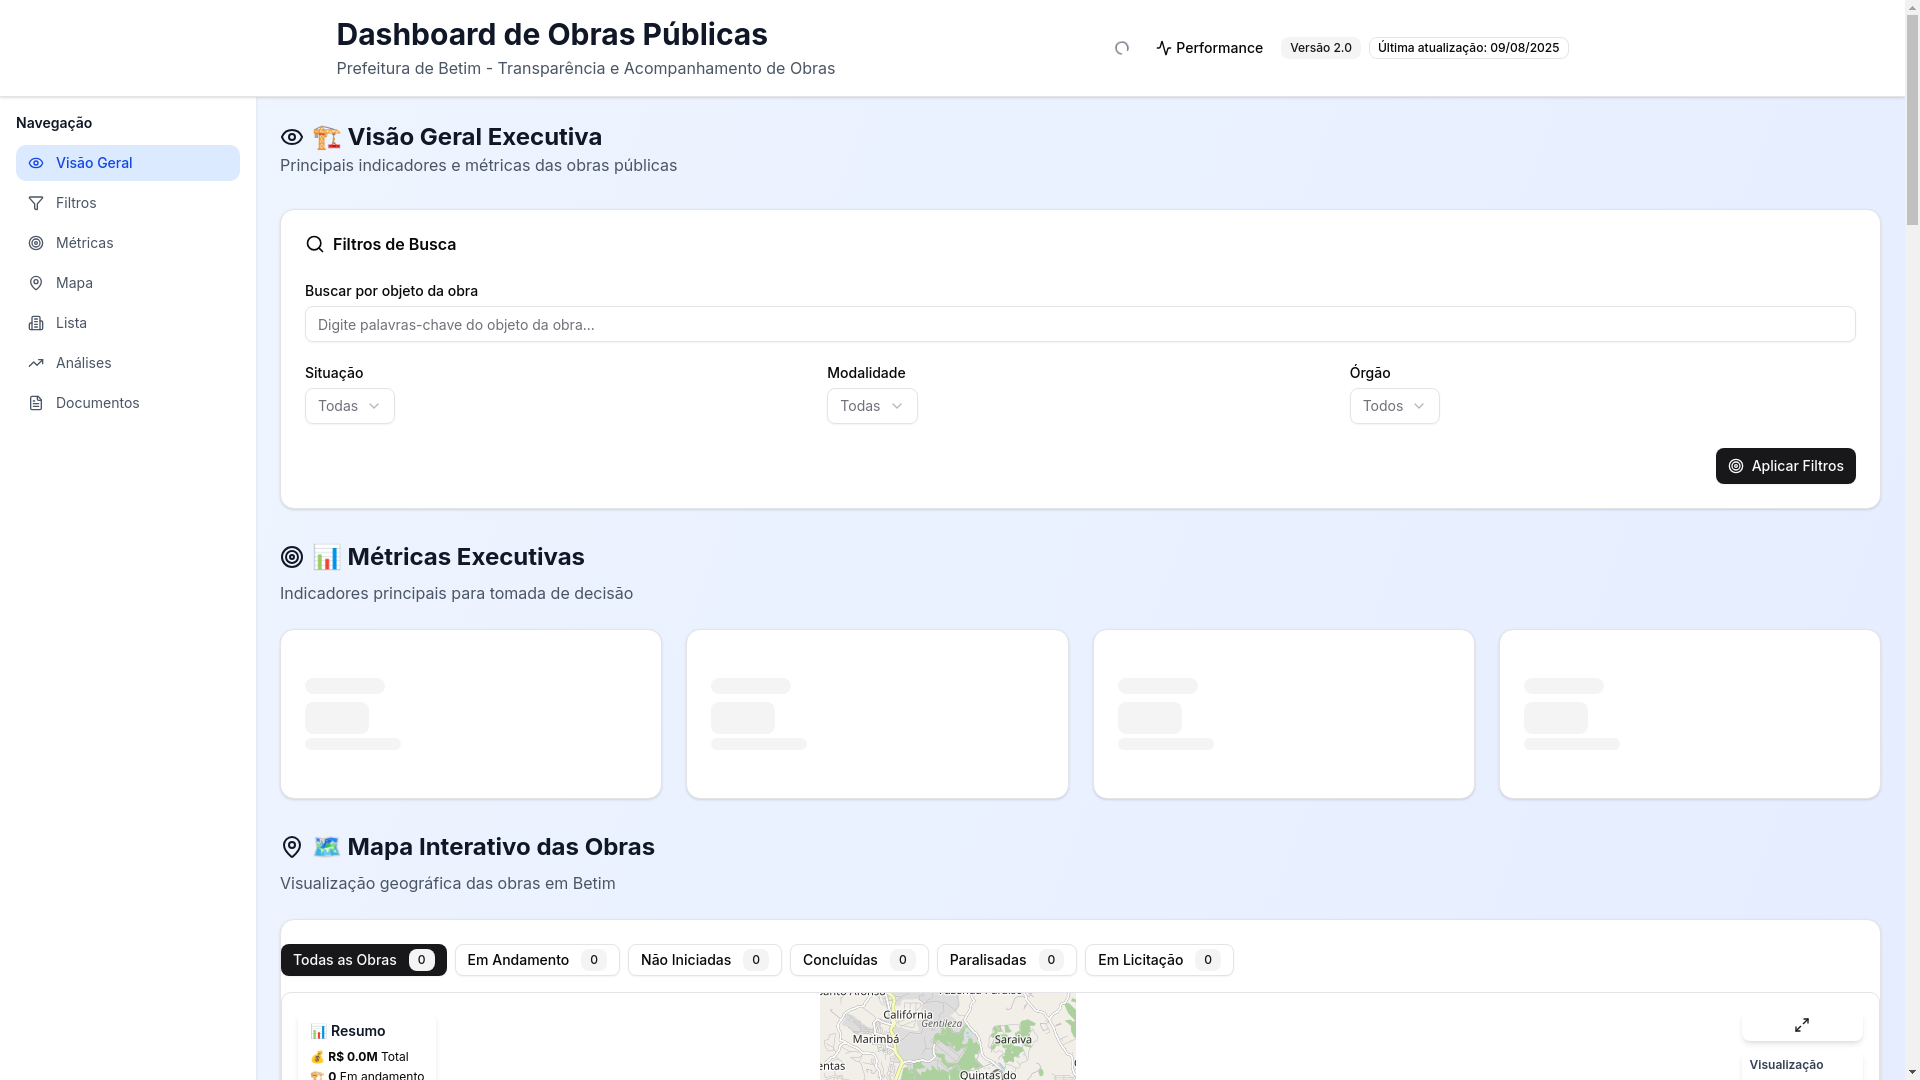Select the Em Andamento tab
This screenshot has width=1920, height=1080.
coord(537,960)
